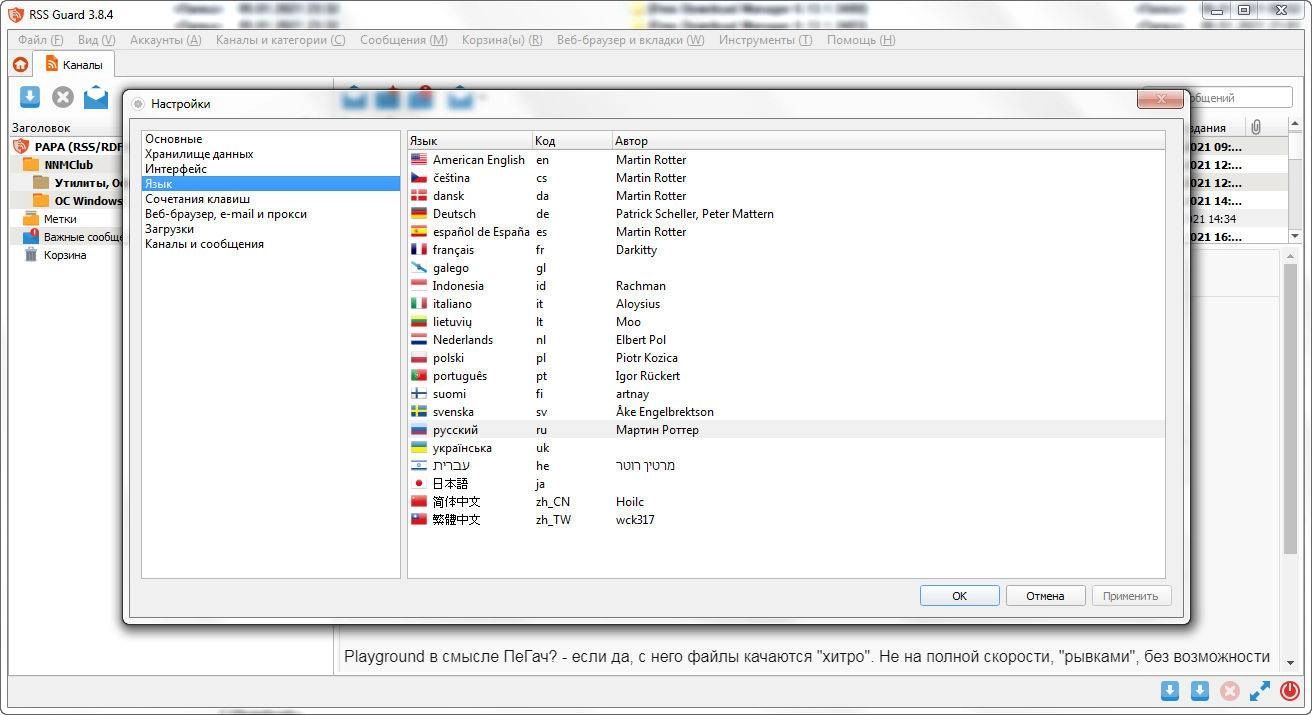Select Загрузки settings category
Viewport: 1312px width, 715px height.
[270, 229]
